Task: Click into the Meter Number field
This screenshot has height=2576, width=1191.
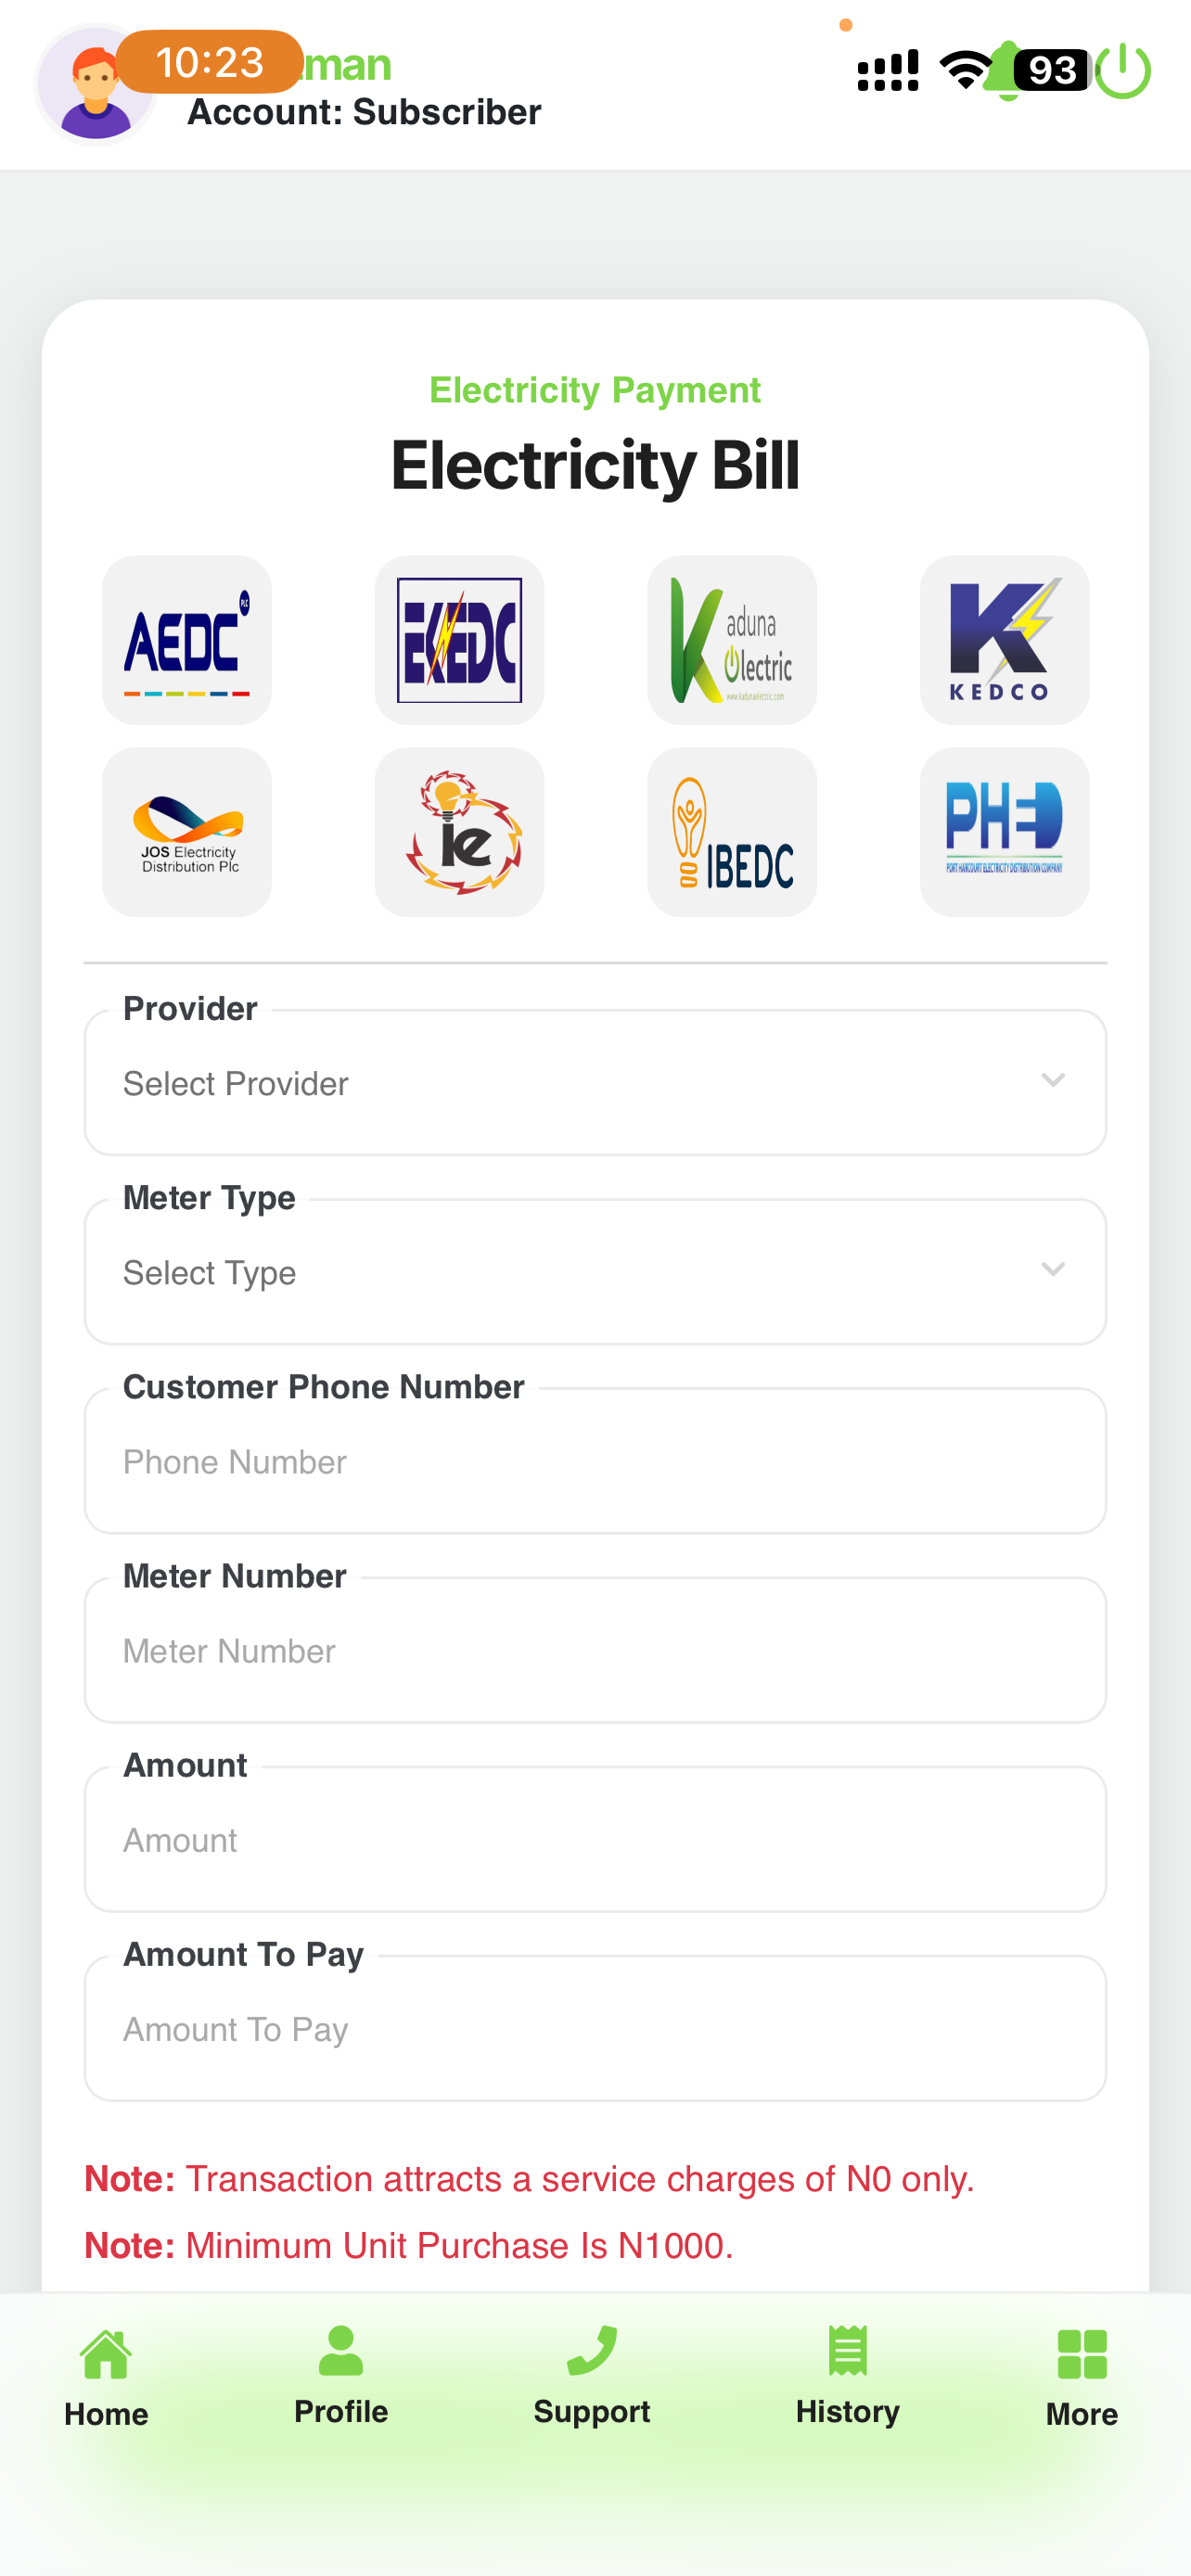Action: coord(595,1650)
